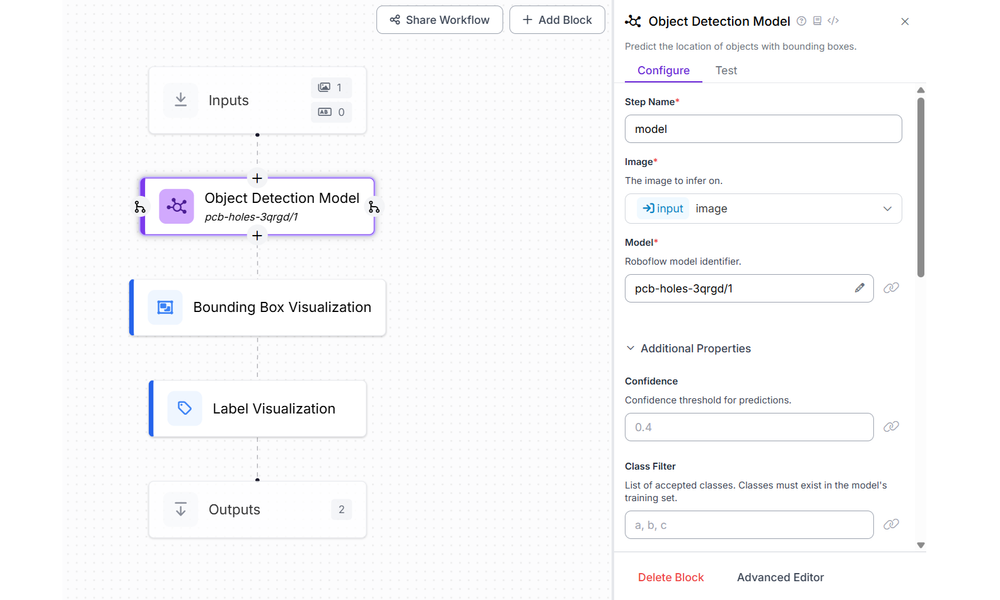This screenshot has height=600, width=1000.
Task: Collapse the Additional Properties section
Action: click(x=630, y=348)
